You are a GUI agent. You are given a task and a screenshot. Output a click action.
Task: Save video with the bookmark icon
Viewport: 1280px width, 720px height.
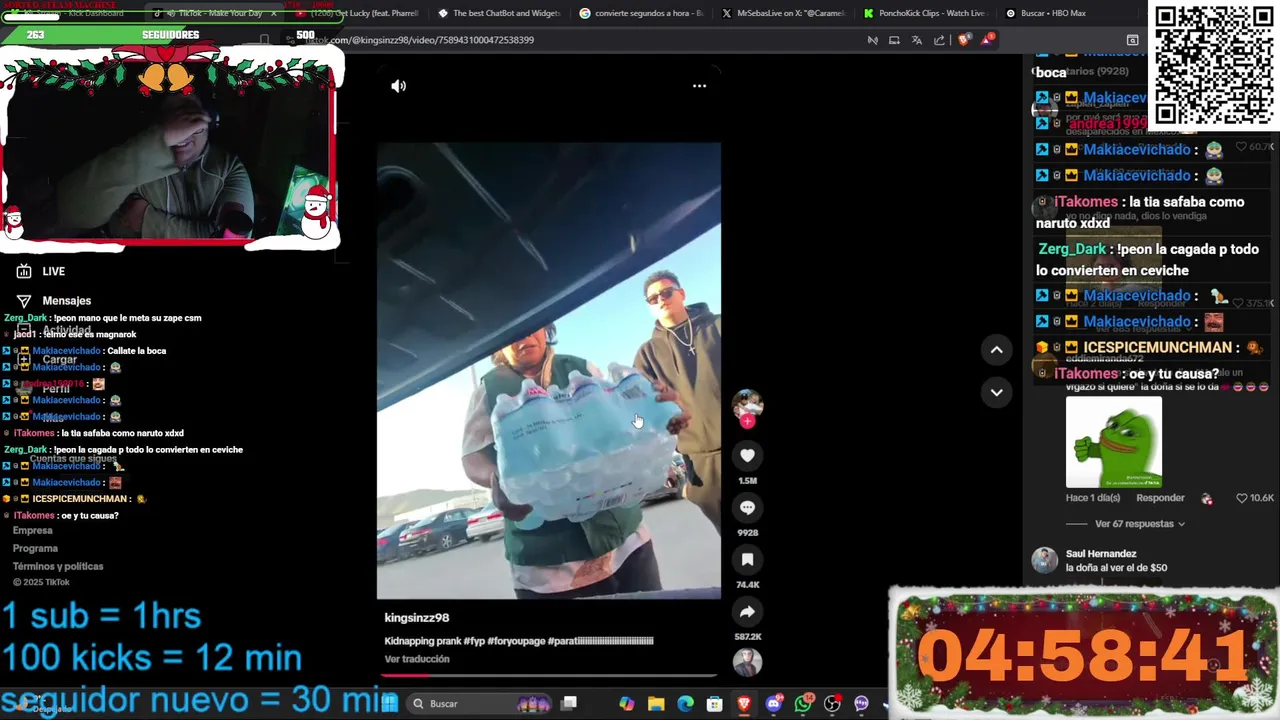(747, 560)
